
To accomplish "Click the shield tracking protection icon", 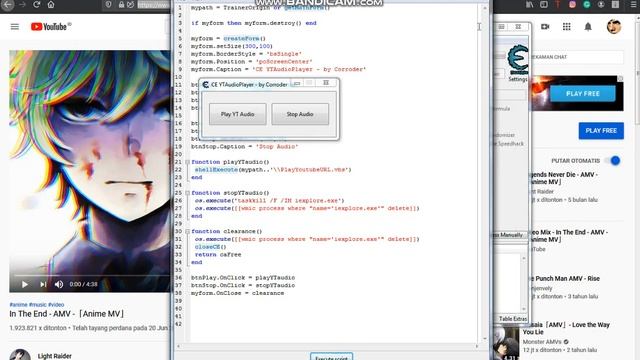I will (x=109, y=4).
